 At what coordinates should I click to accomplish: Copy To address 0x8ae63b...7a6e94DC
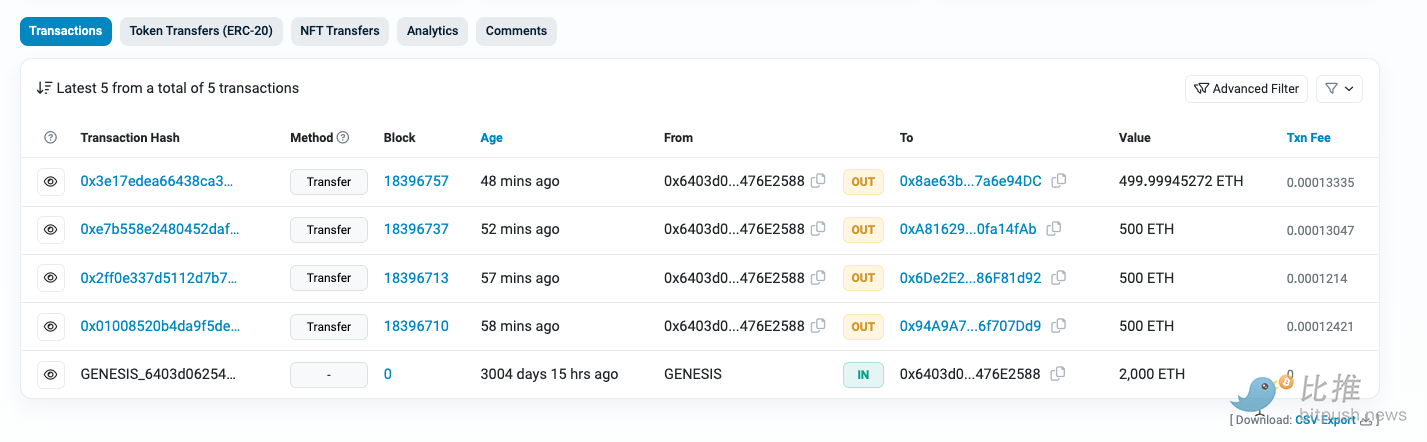pyautogui.click(x=1059, y=181)
